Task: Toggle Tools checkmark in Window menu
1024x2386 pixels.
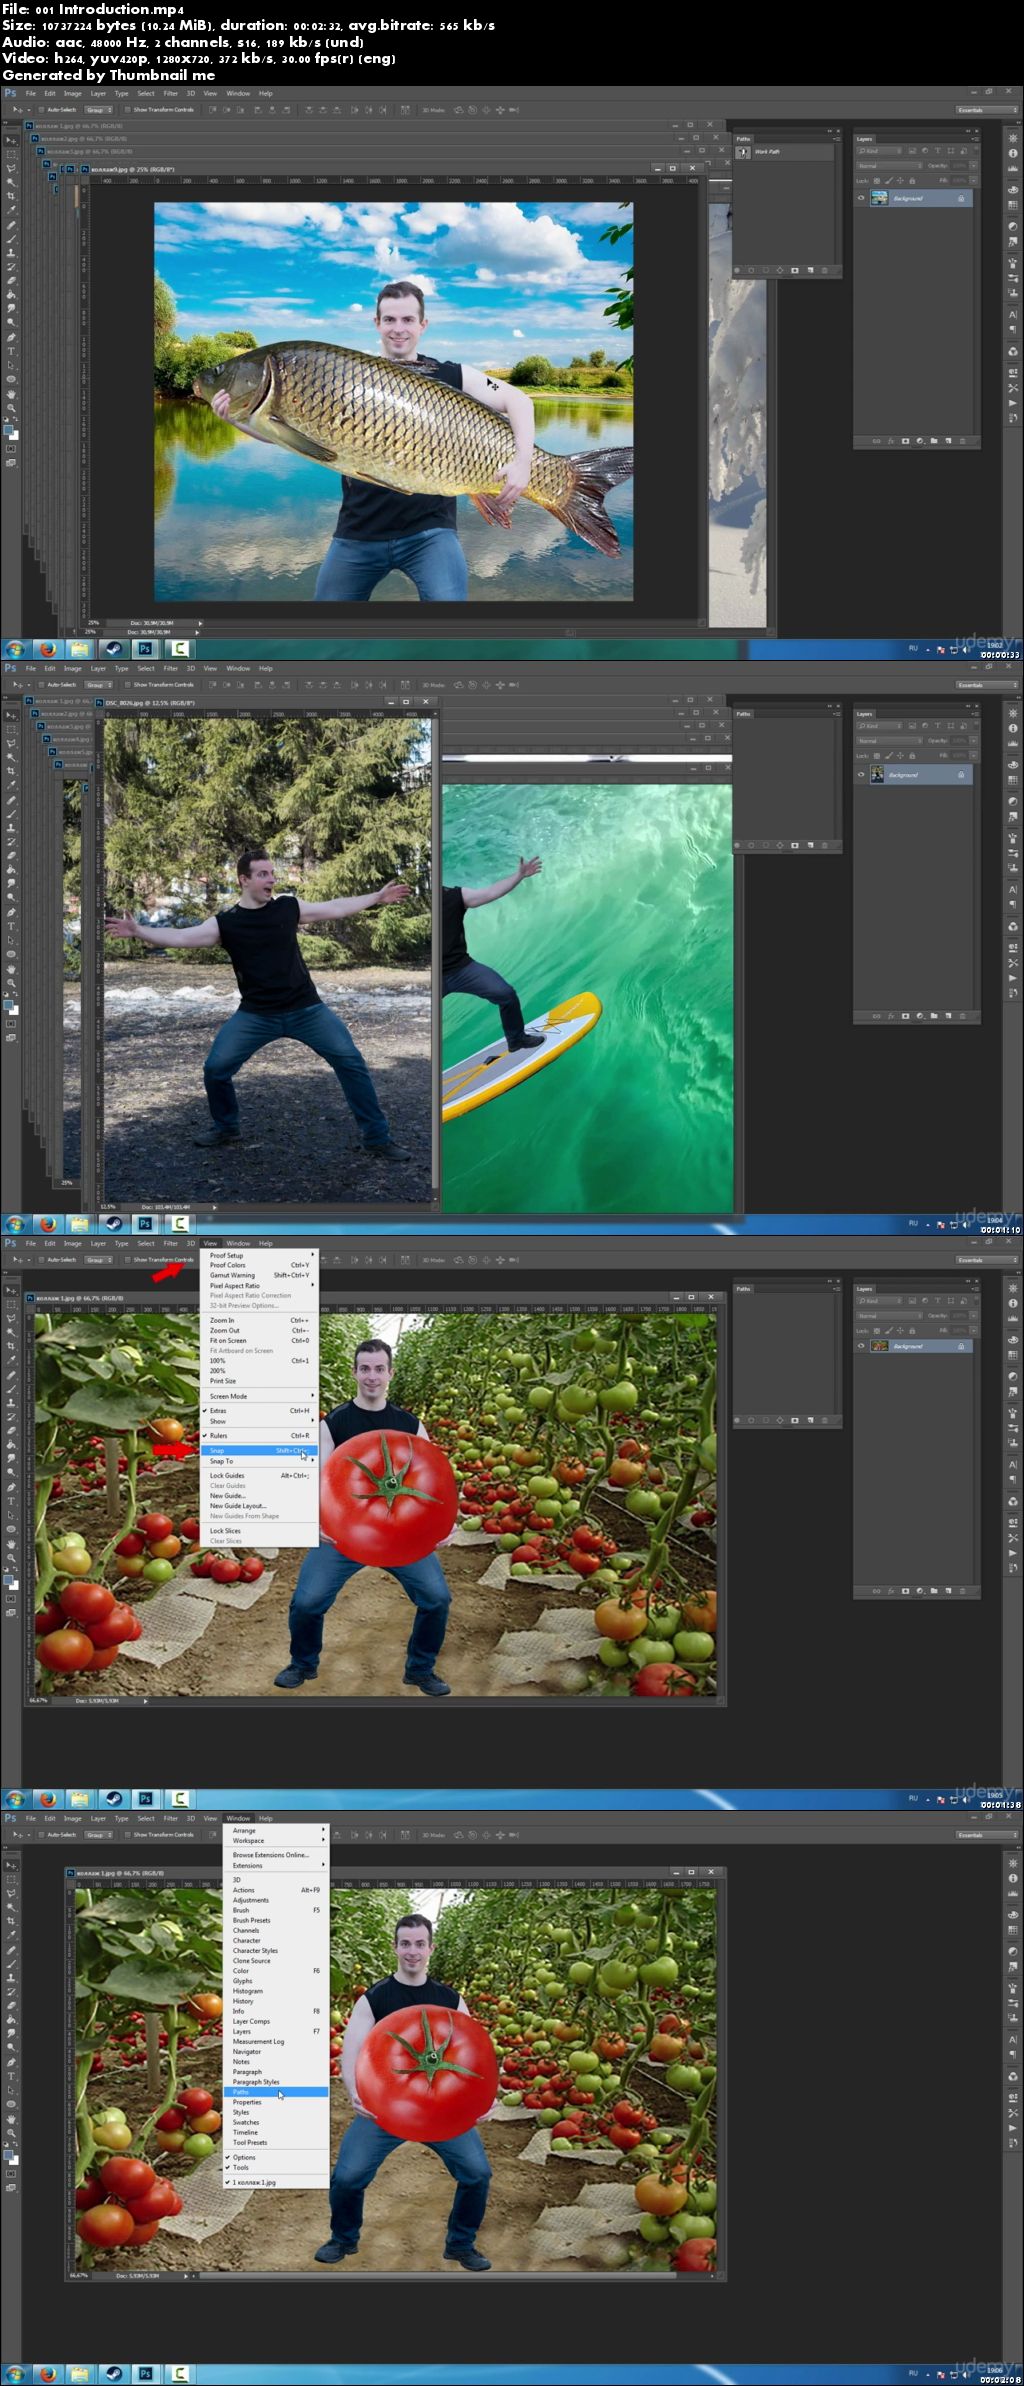Action: click(276, 2167)
